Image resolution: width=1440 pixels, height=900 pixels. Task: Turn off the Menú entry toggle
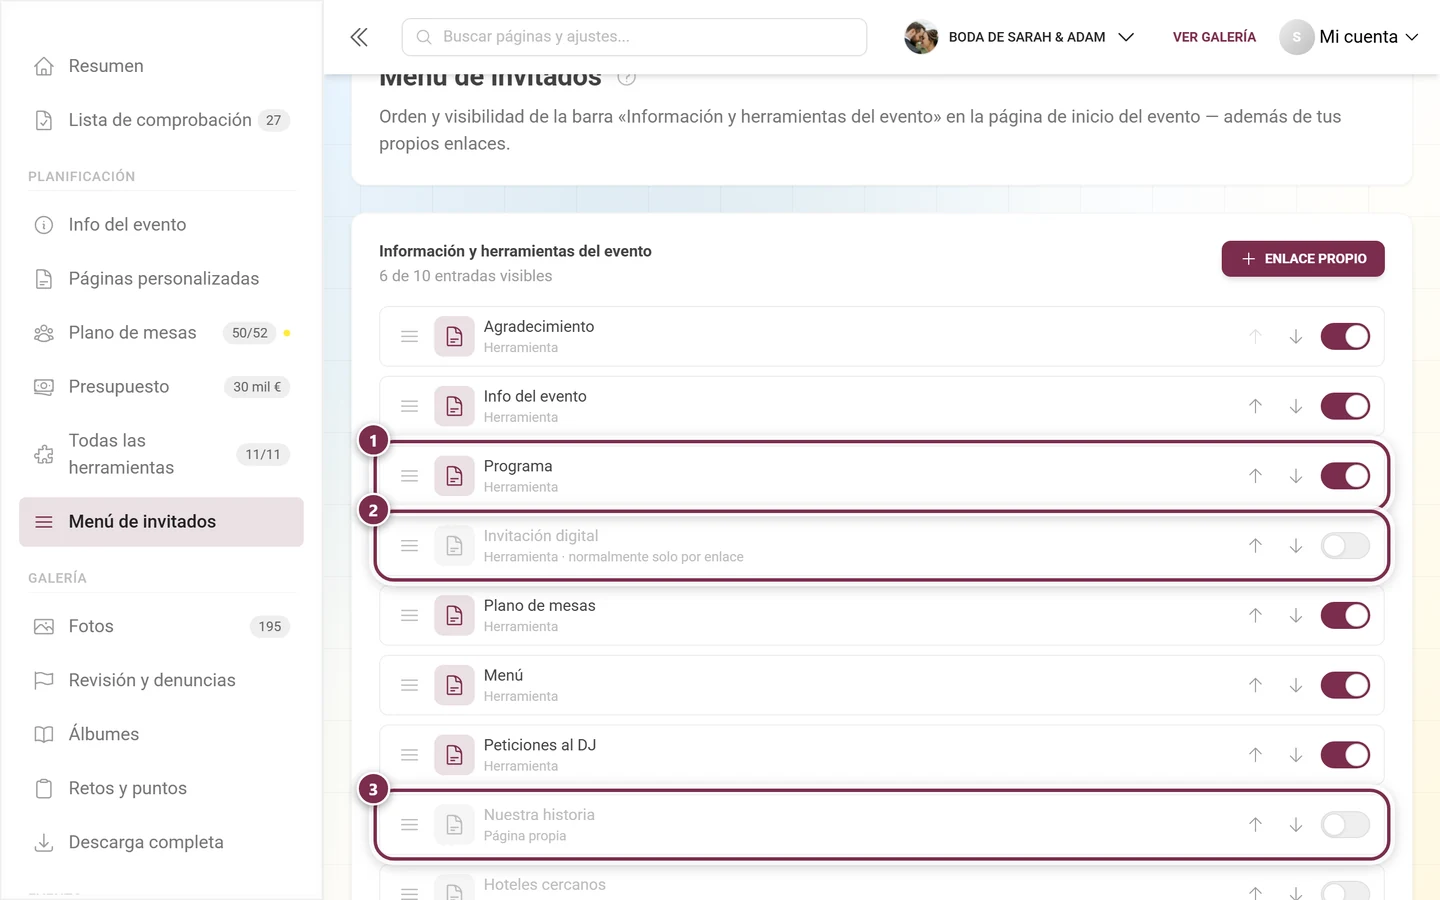click(x=1345, y=685)
